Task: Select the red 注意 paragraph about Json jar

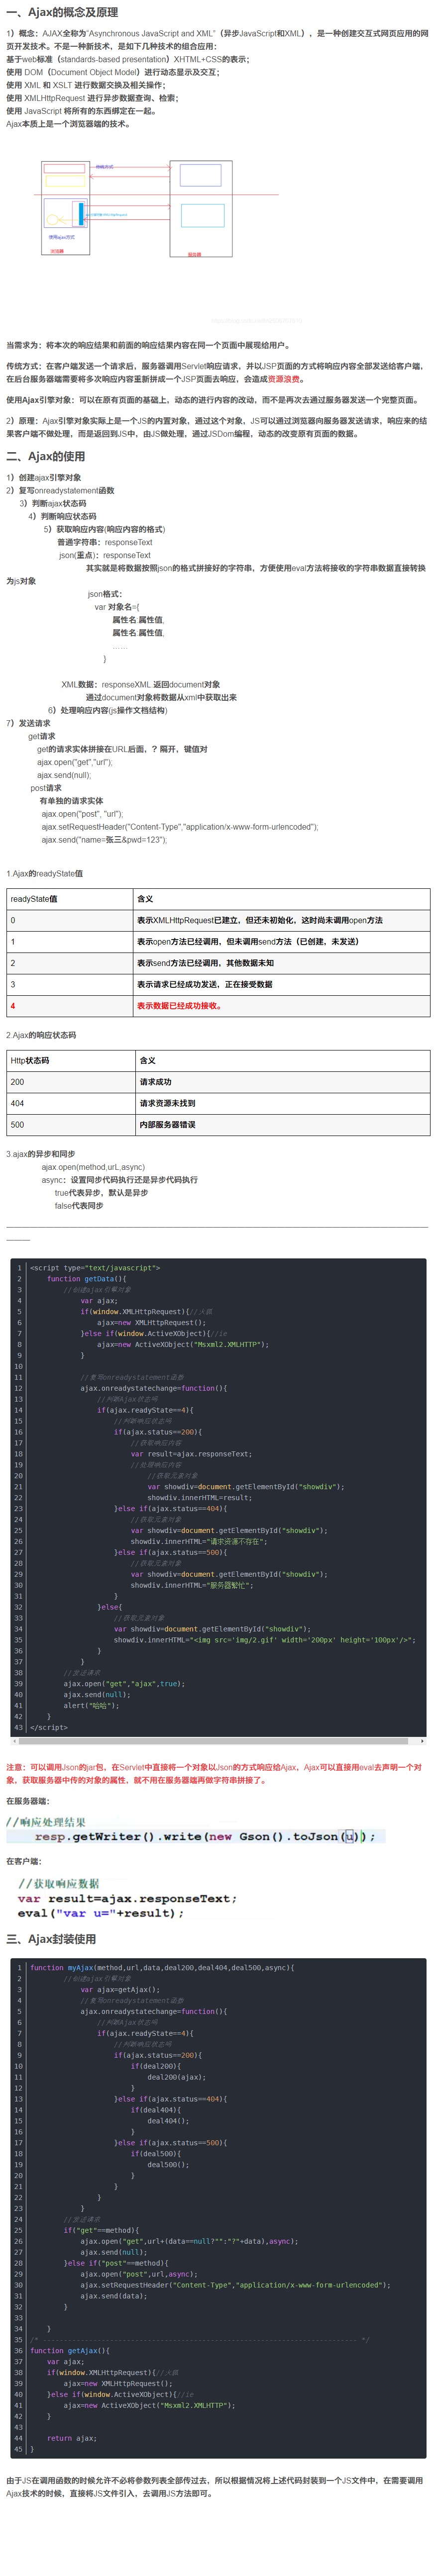Action: click(x=215, y=1774)
